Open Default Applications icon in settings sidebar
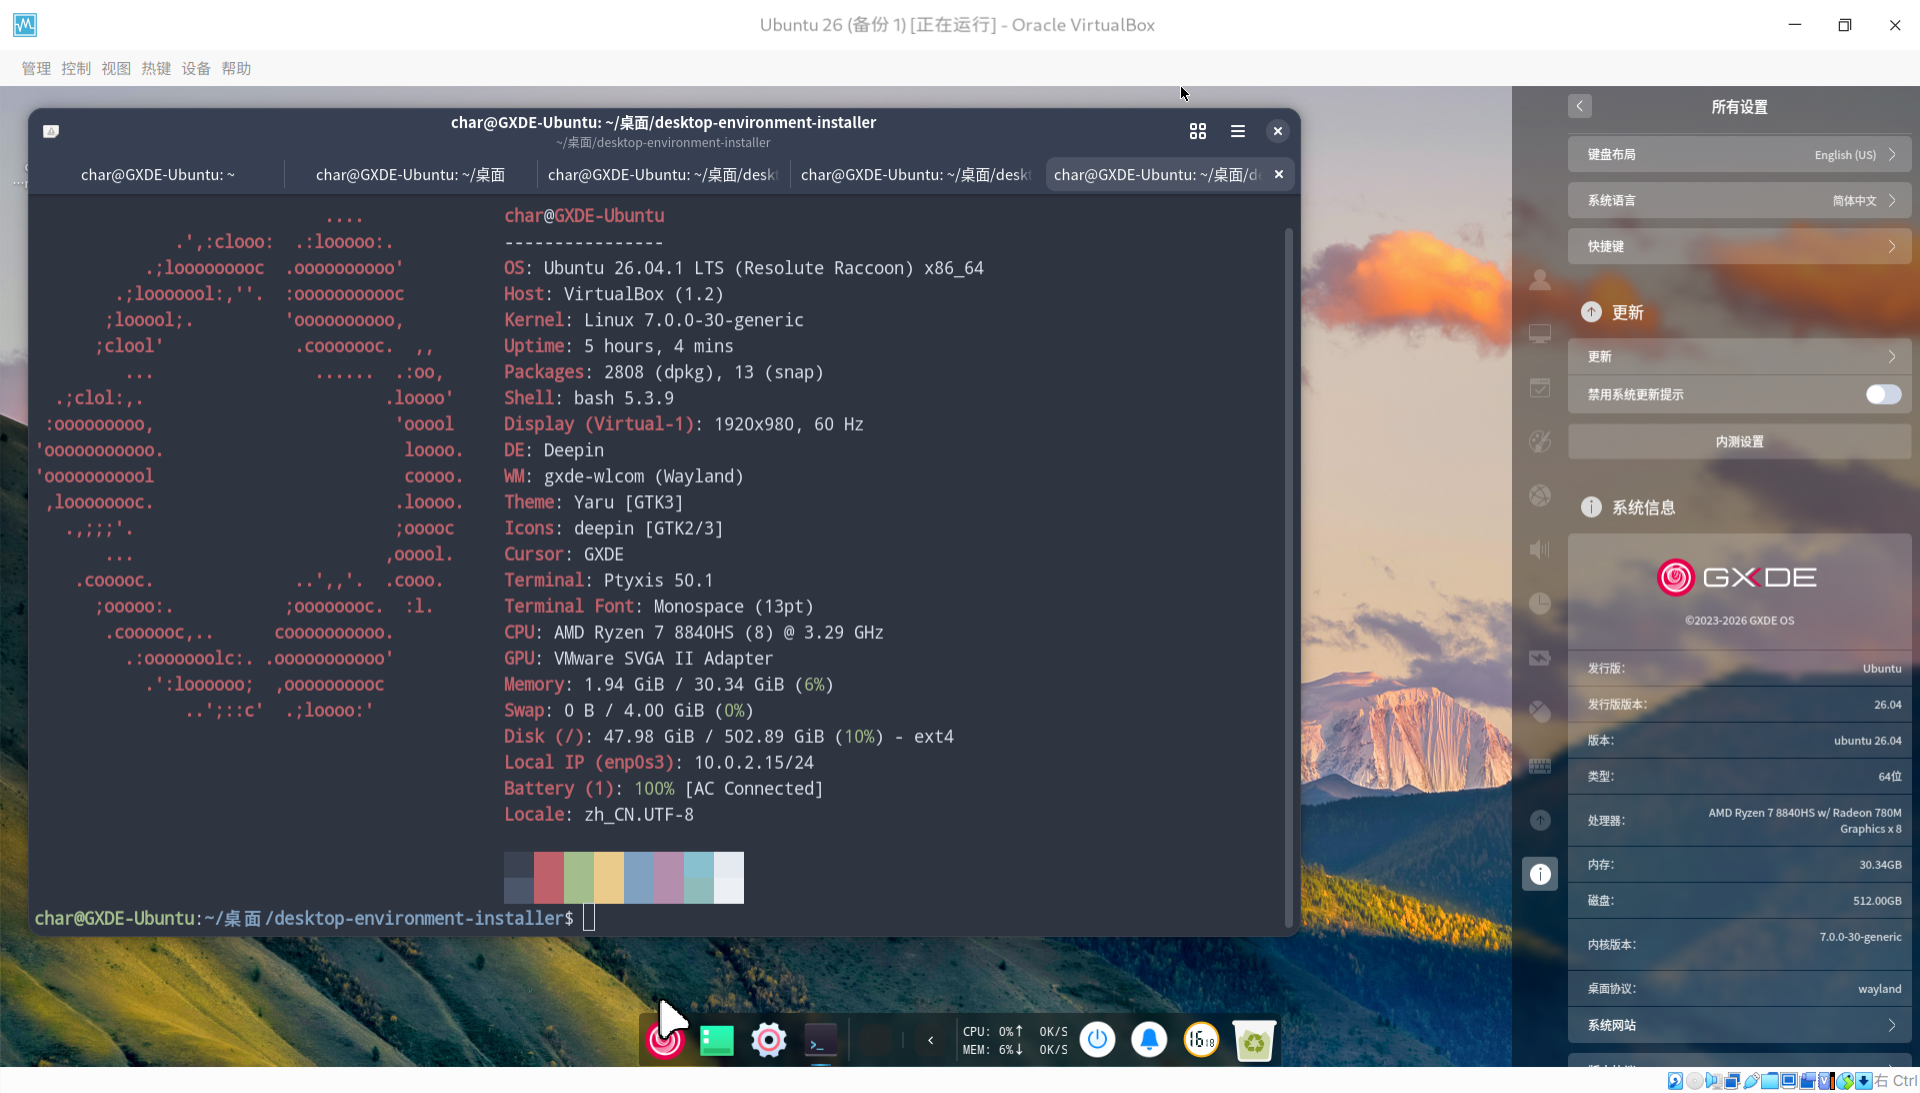 tap(1540, 388)
